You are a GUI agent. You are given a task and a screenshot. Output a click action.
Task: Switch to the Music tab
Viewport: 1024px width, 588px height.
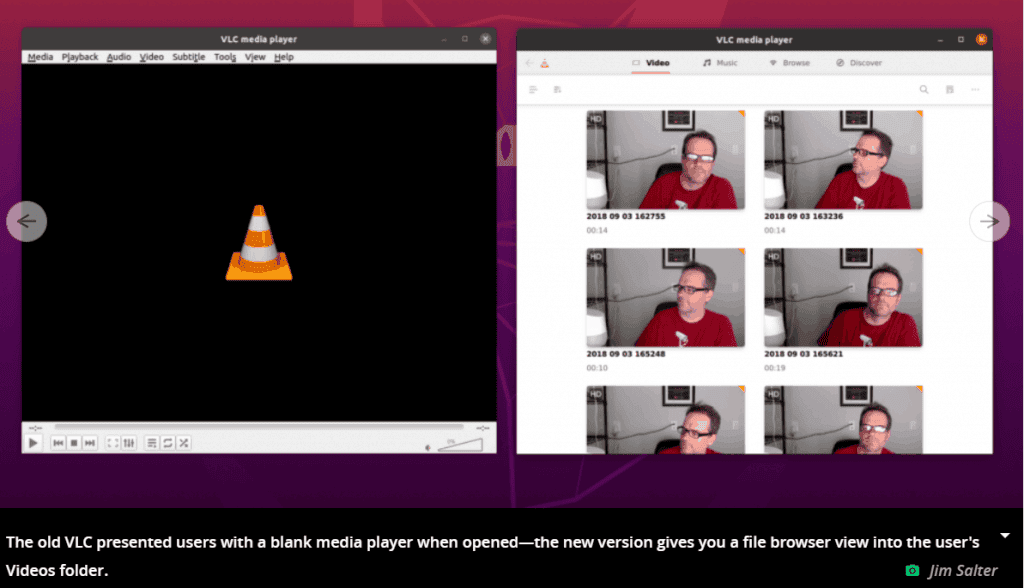click(x=720, y=63)
